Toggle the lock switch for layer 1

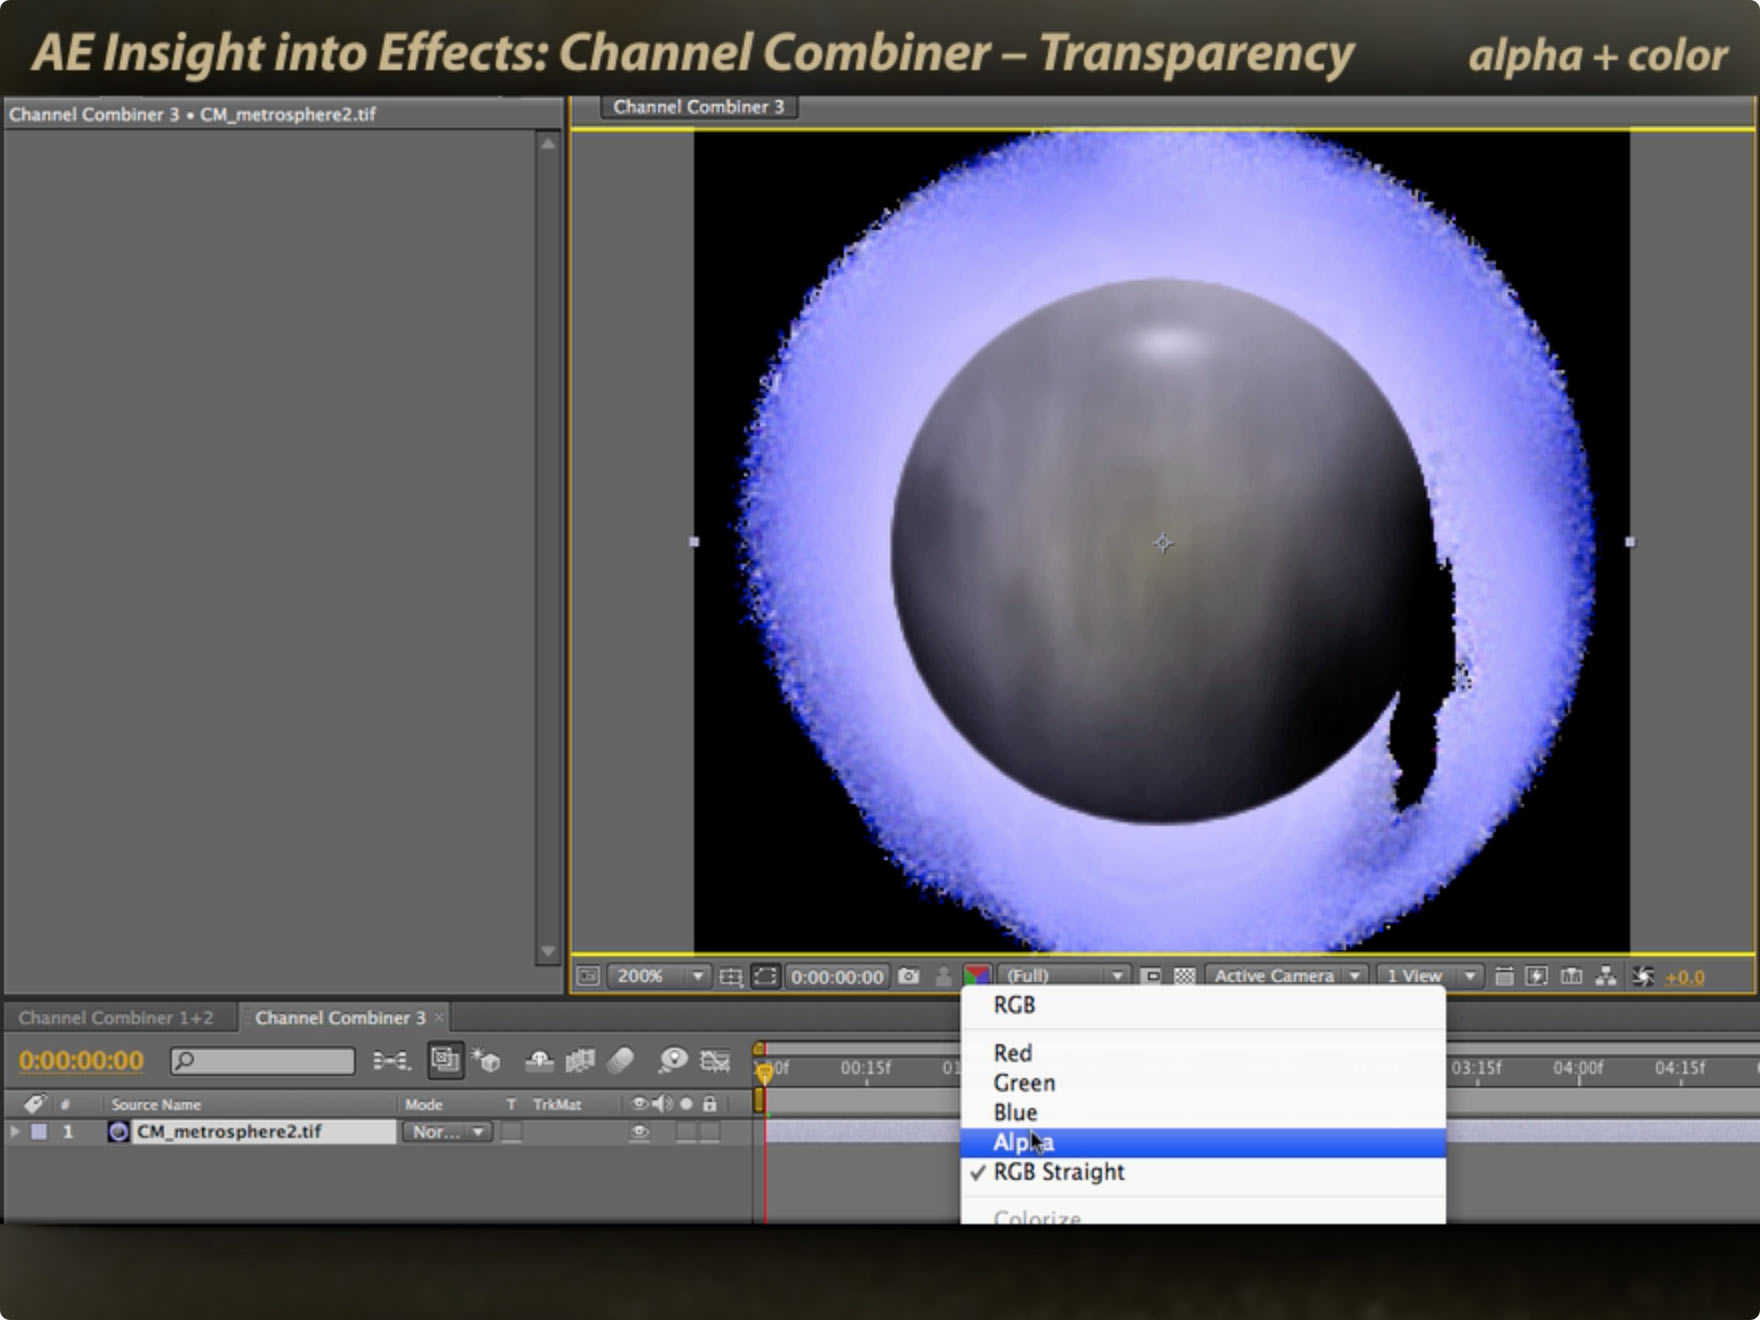709,1132
